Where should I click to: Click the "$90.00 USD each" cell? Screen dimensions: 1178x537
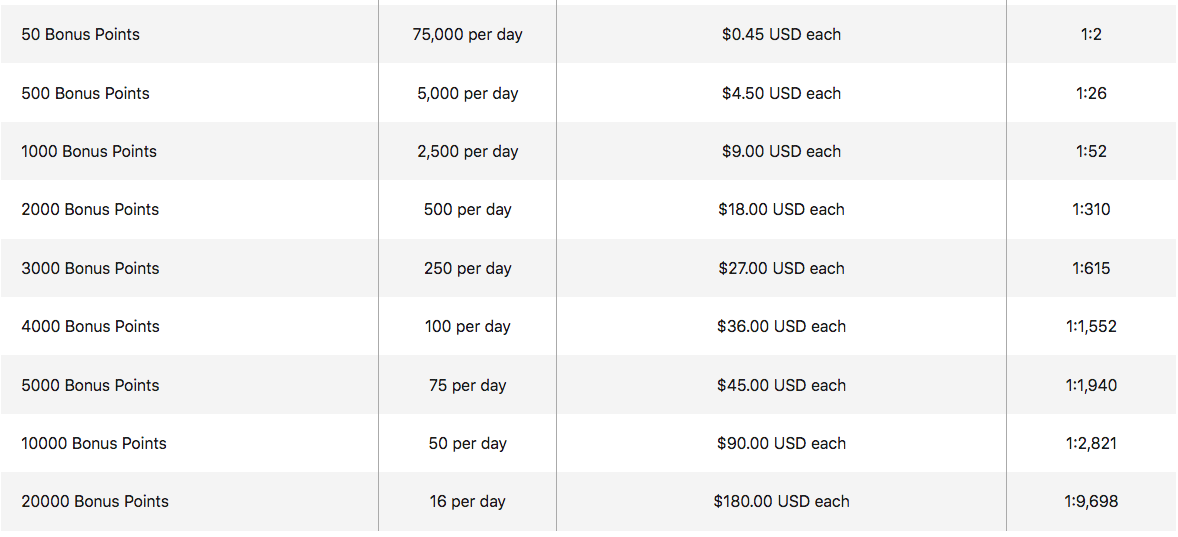[781, 443]
